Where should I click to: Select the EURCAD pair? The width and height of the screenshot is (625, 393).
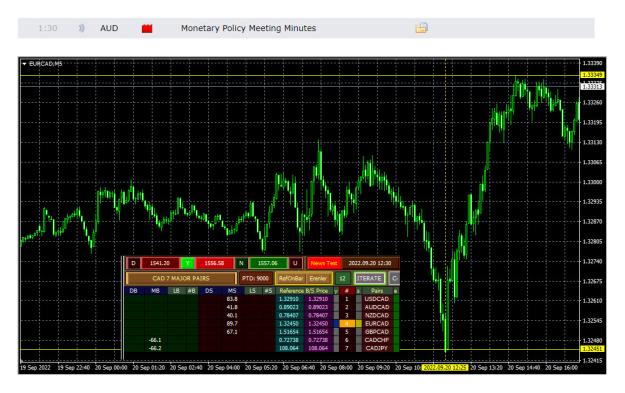(x=377, y=324)
